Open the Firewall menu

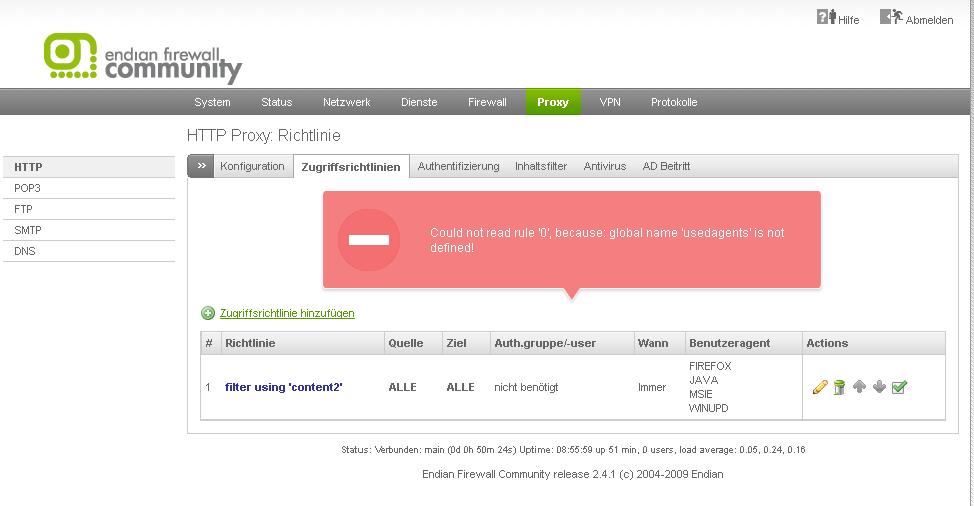(x=487, y=102)
